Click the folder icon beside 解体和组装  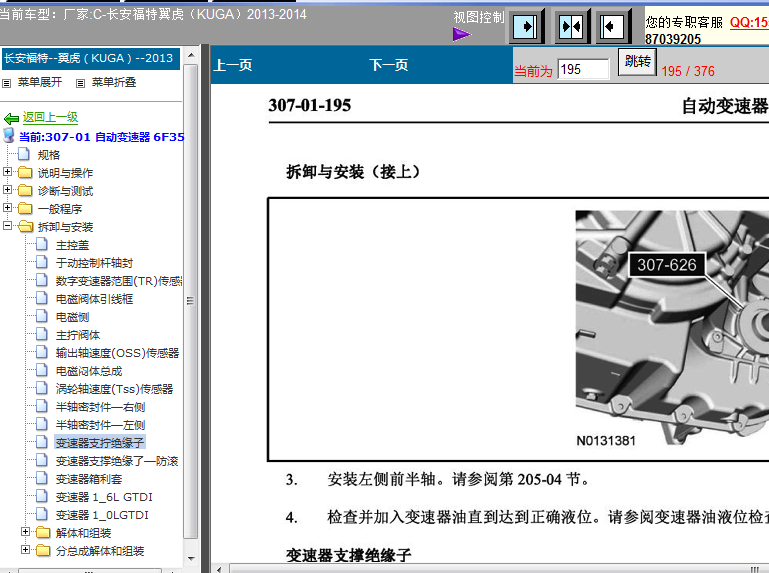tap(43, 533)
